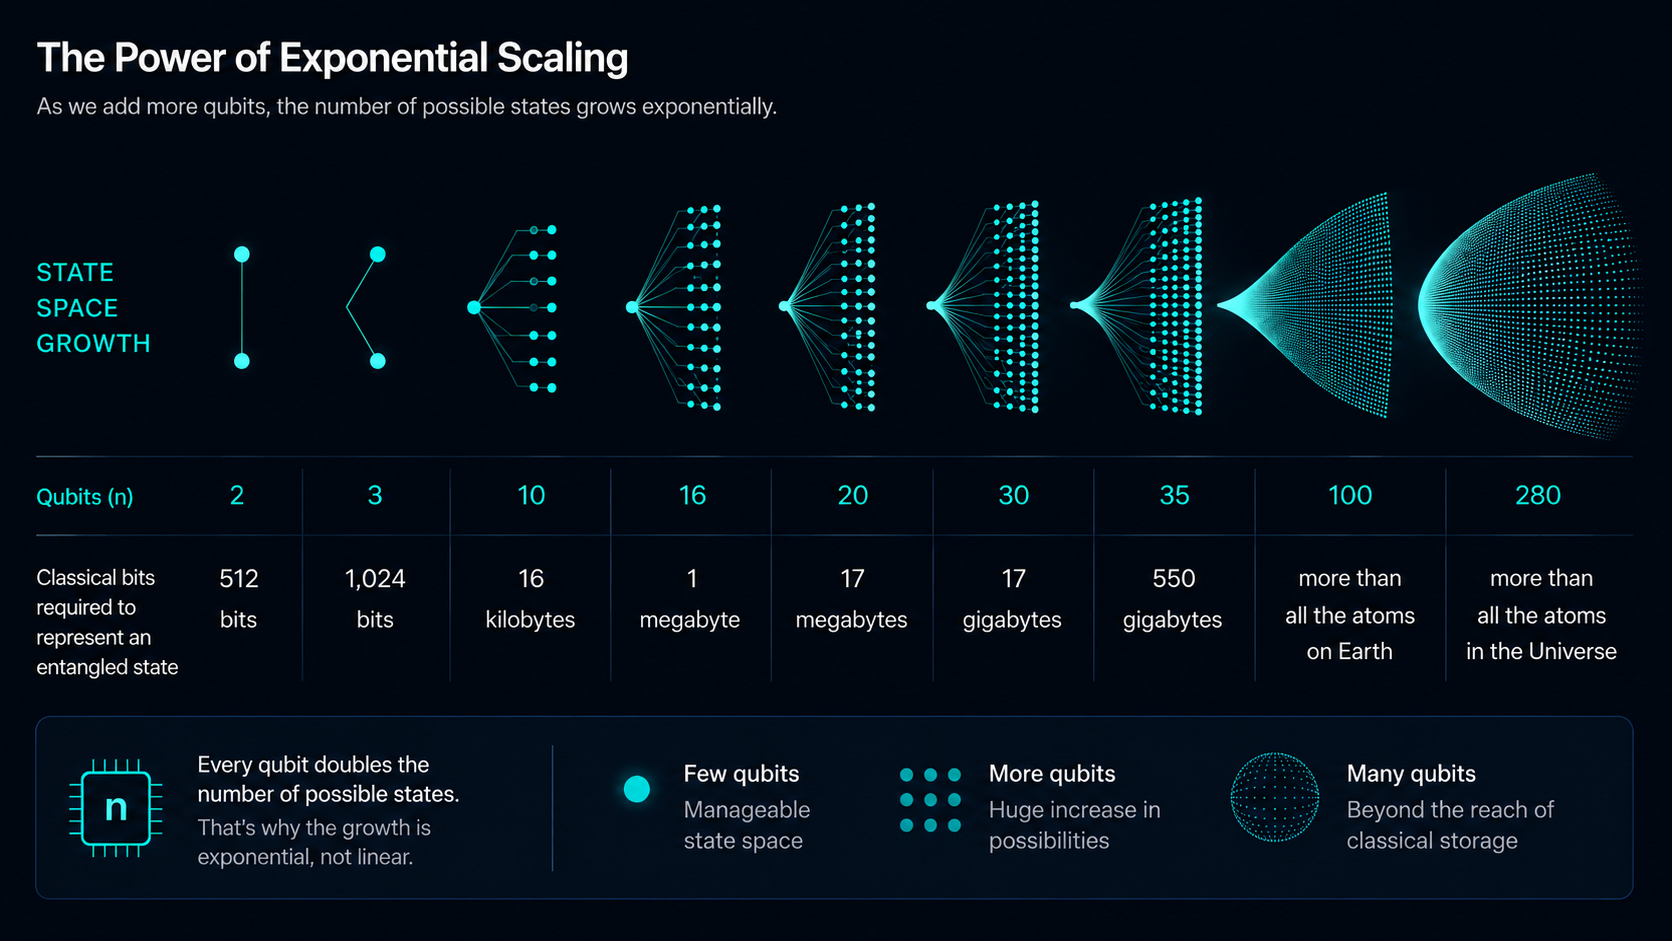The image size is (1672, 941).
Task: Click the 2-qubit vertical line diagram
Action: 242,308
